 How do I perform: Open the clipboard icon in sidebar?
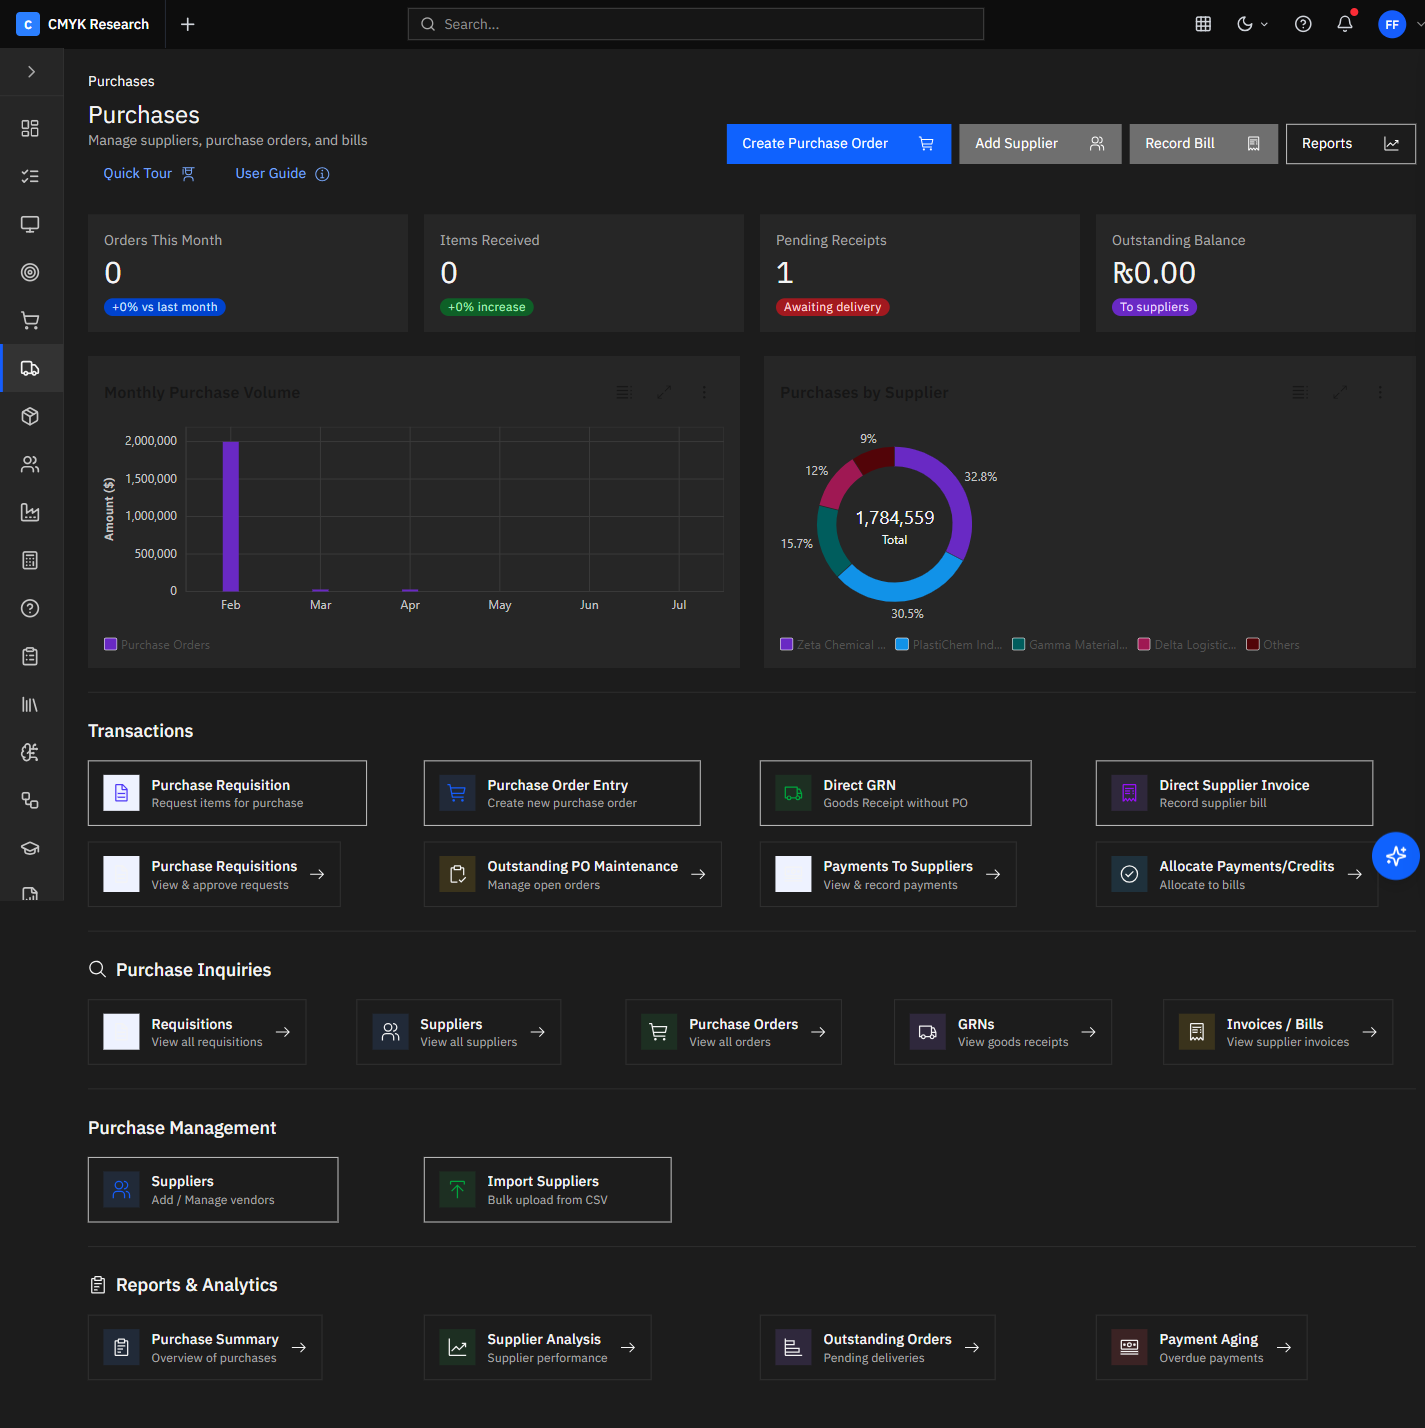point(30,656)
